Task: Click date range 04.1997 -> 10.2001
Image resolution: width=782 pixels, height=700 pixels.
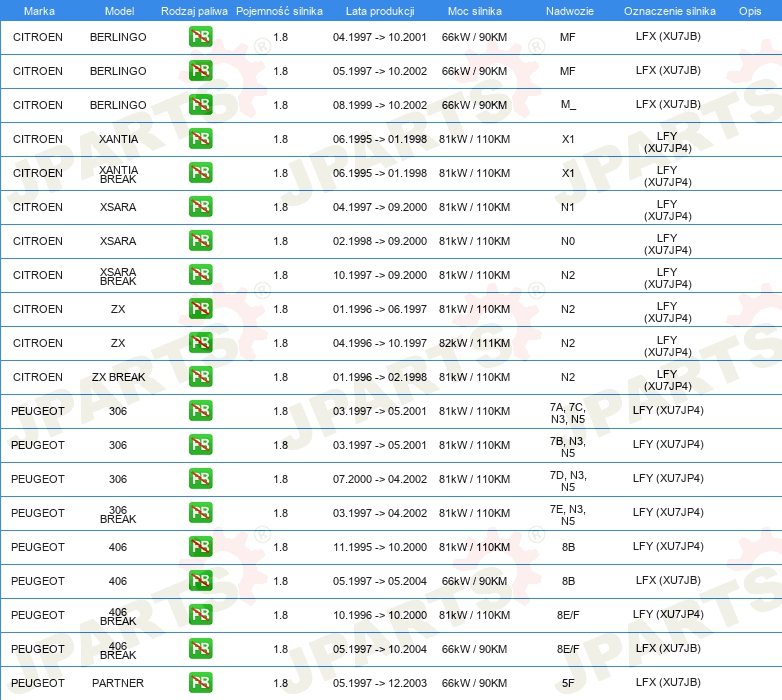Action: tap(380, 37)
